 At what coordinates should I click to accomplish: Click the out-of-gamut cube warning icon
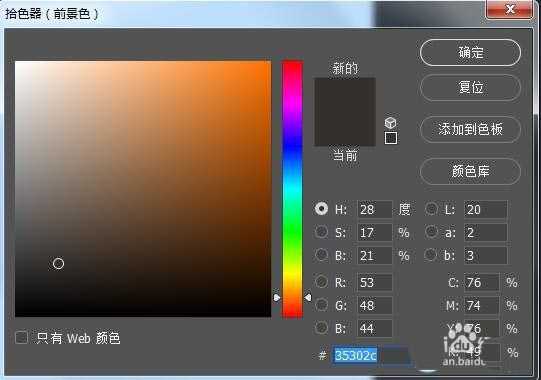pos(390,123)
